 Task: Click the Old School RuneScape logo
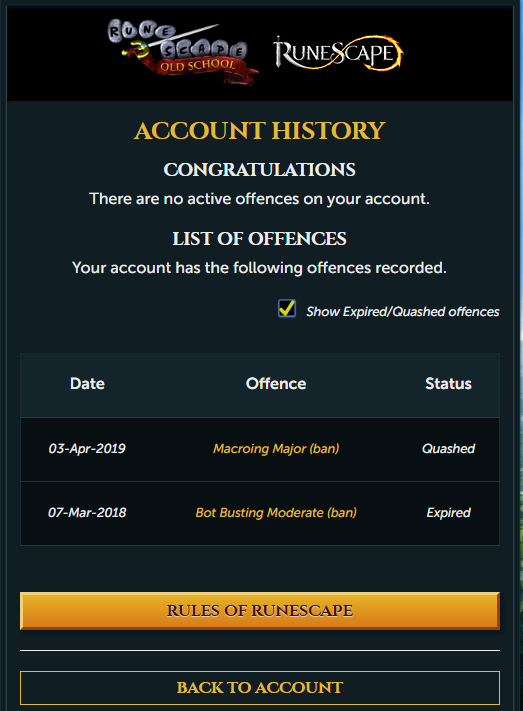(182, 51)
